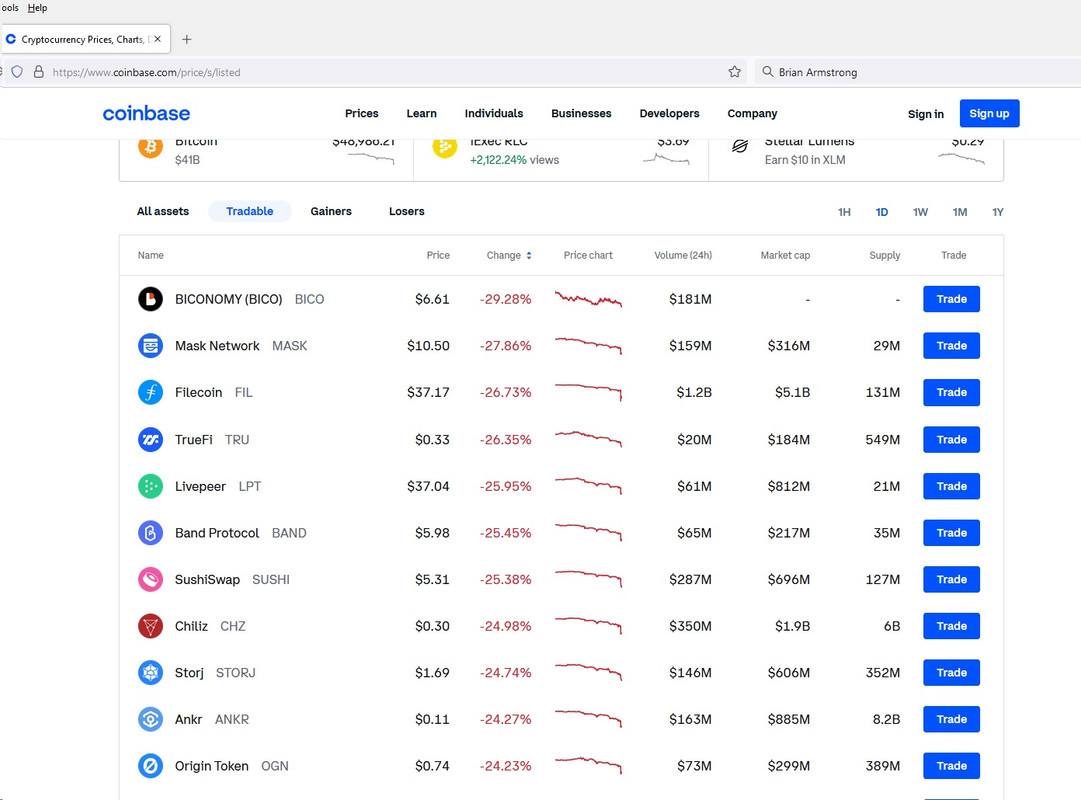The width and height of the screenshot is (1081, 800).
Task: Click the Filecoin coin icon
Action: [150, 392]
